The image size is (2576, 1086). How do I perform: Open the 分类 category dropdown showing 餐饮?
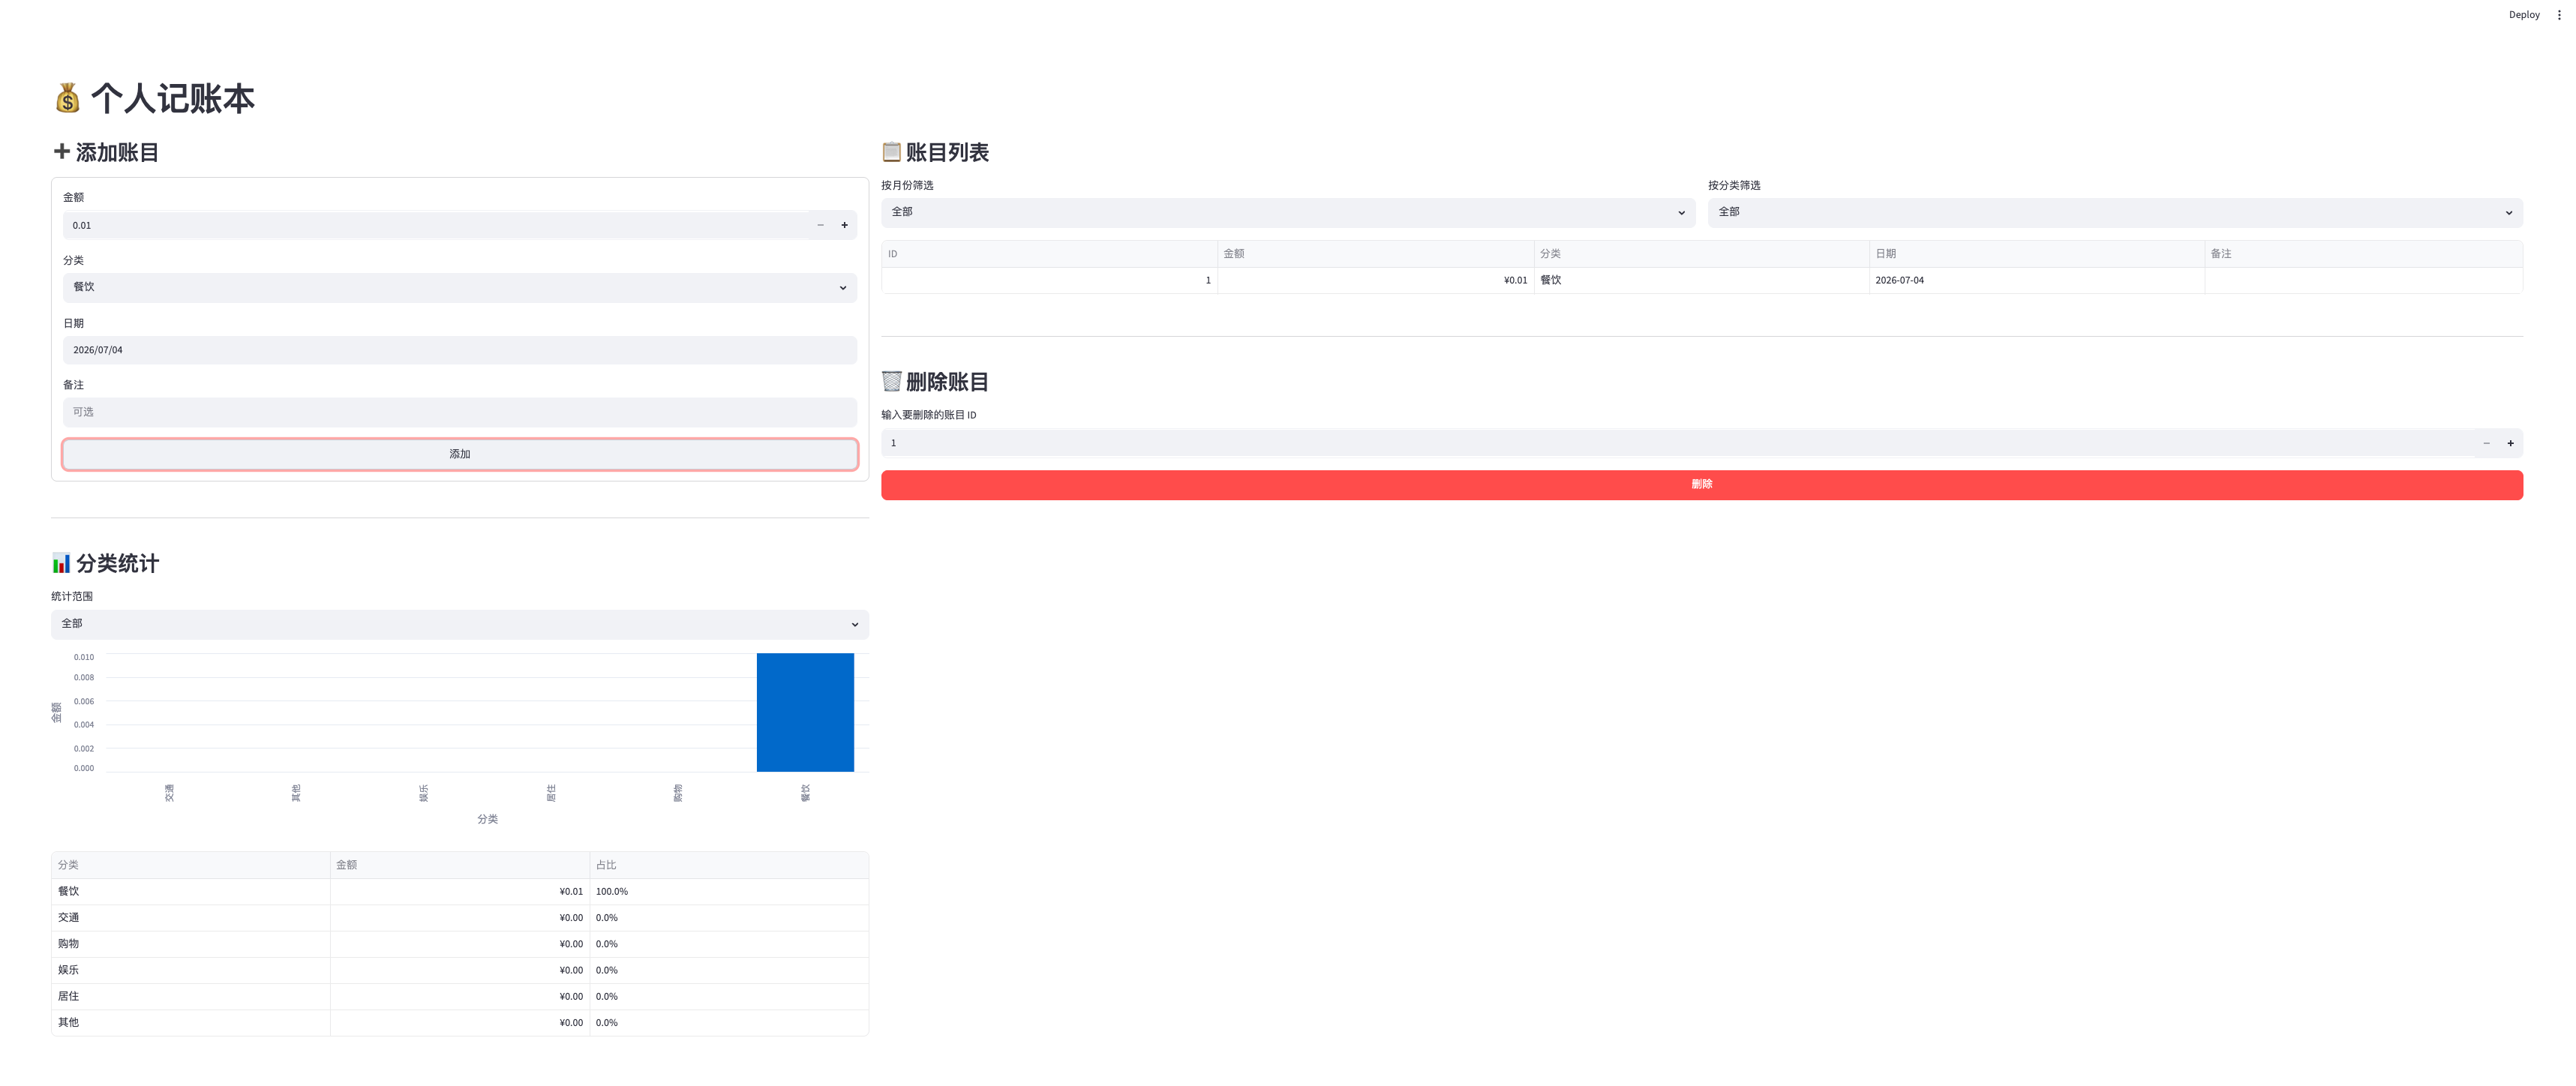pos(460,288)
